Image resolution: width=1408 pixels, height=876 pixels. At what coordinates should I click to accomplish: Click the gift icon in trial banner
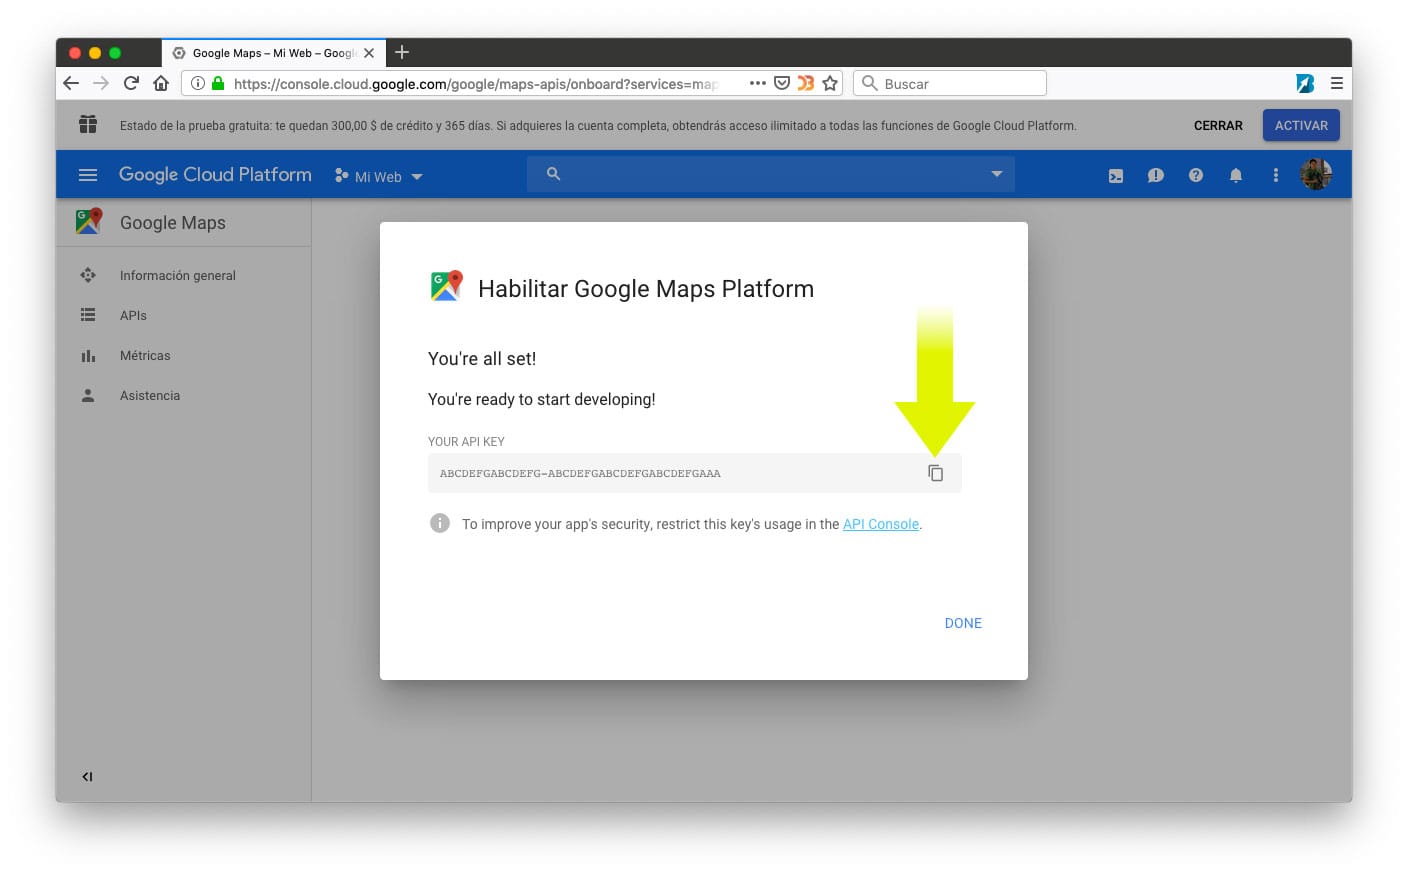coord(88,124)
